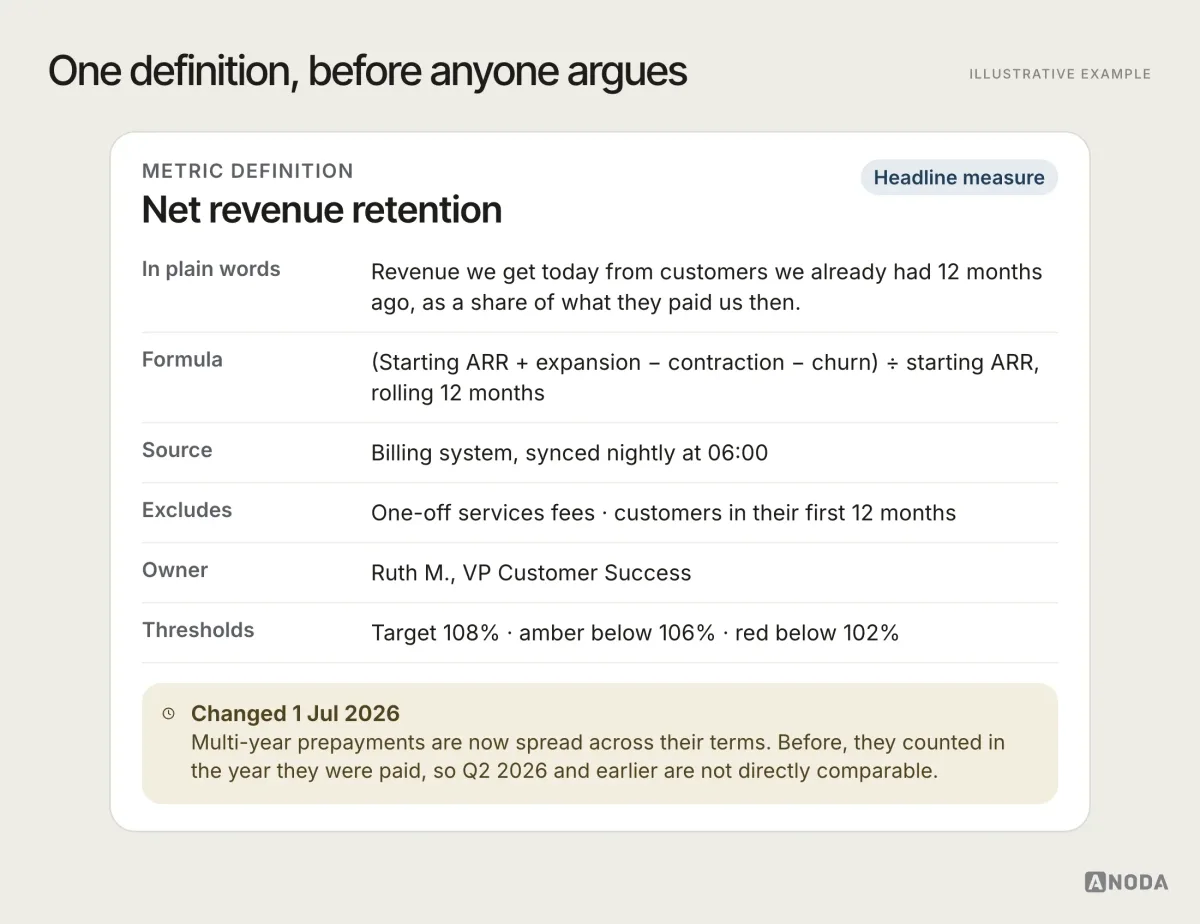
Task: Click the Target 108% thresholds value
Action: (x=635, y=633)
